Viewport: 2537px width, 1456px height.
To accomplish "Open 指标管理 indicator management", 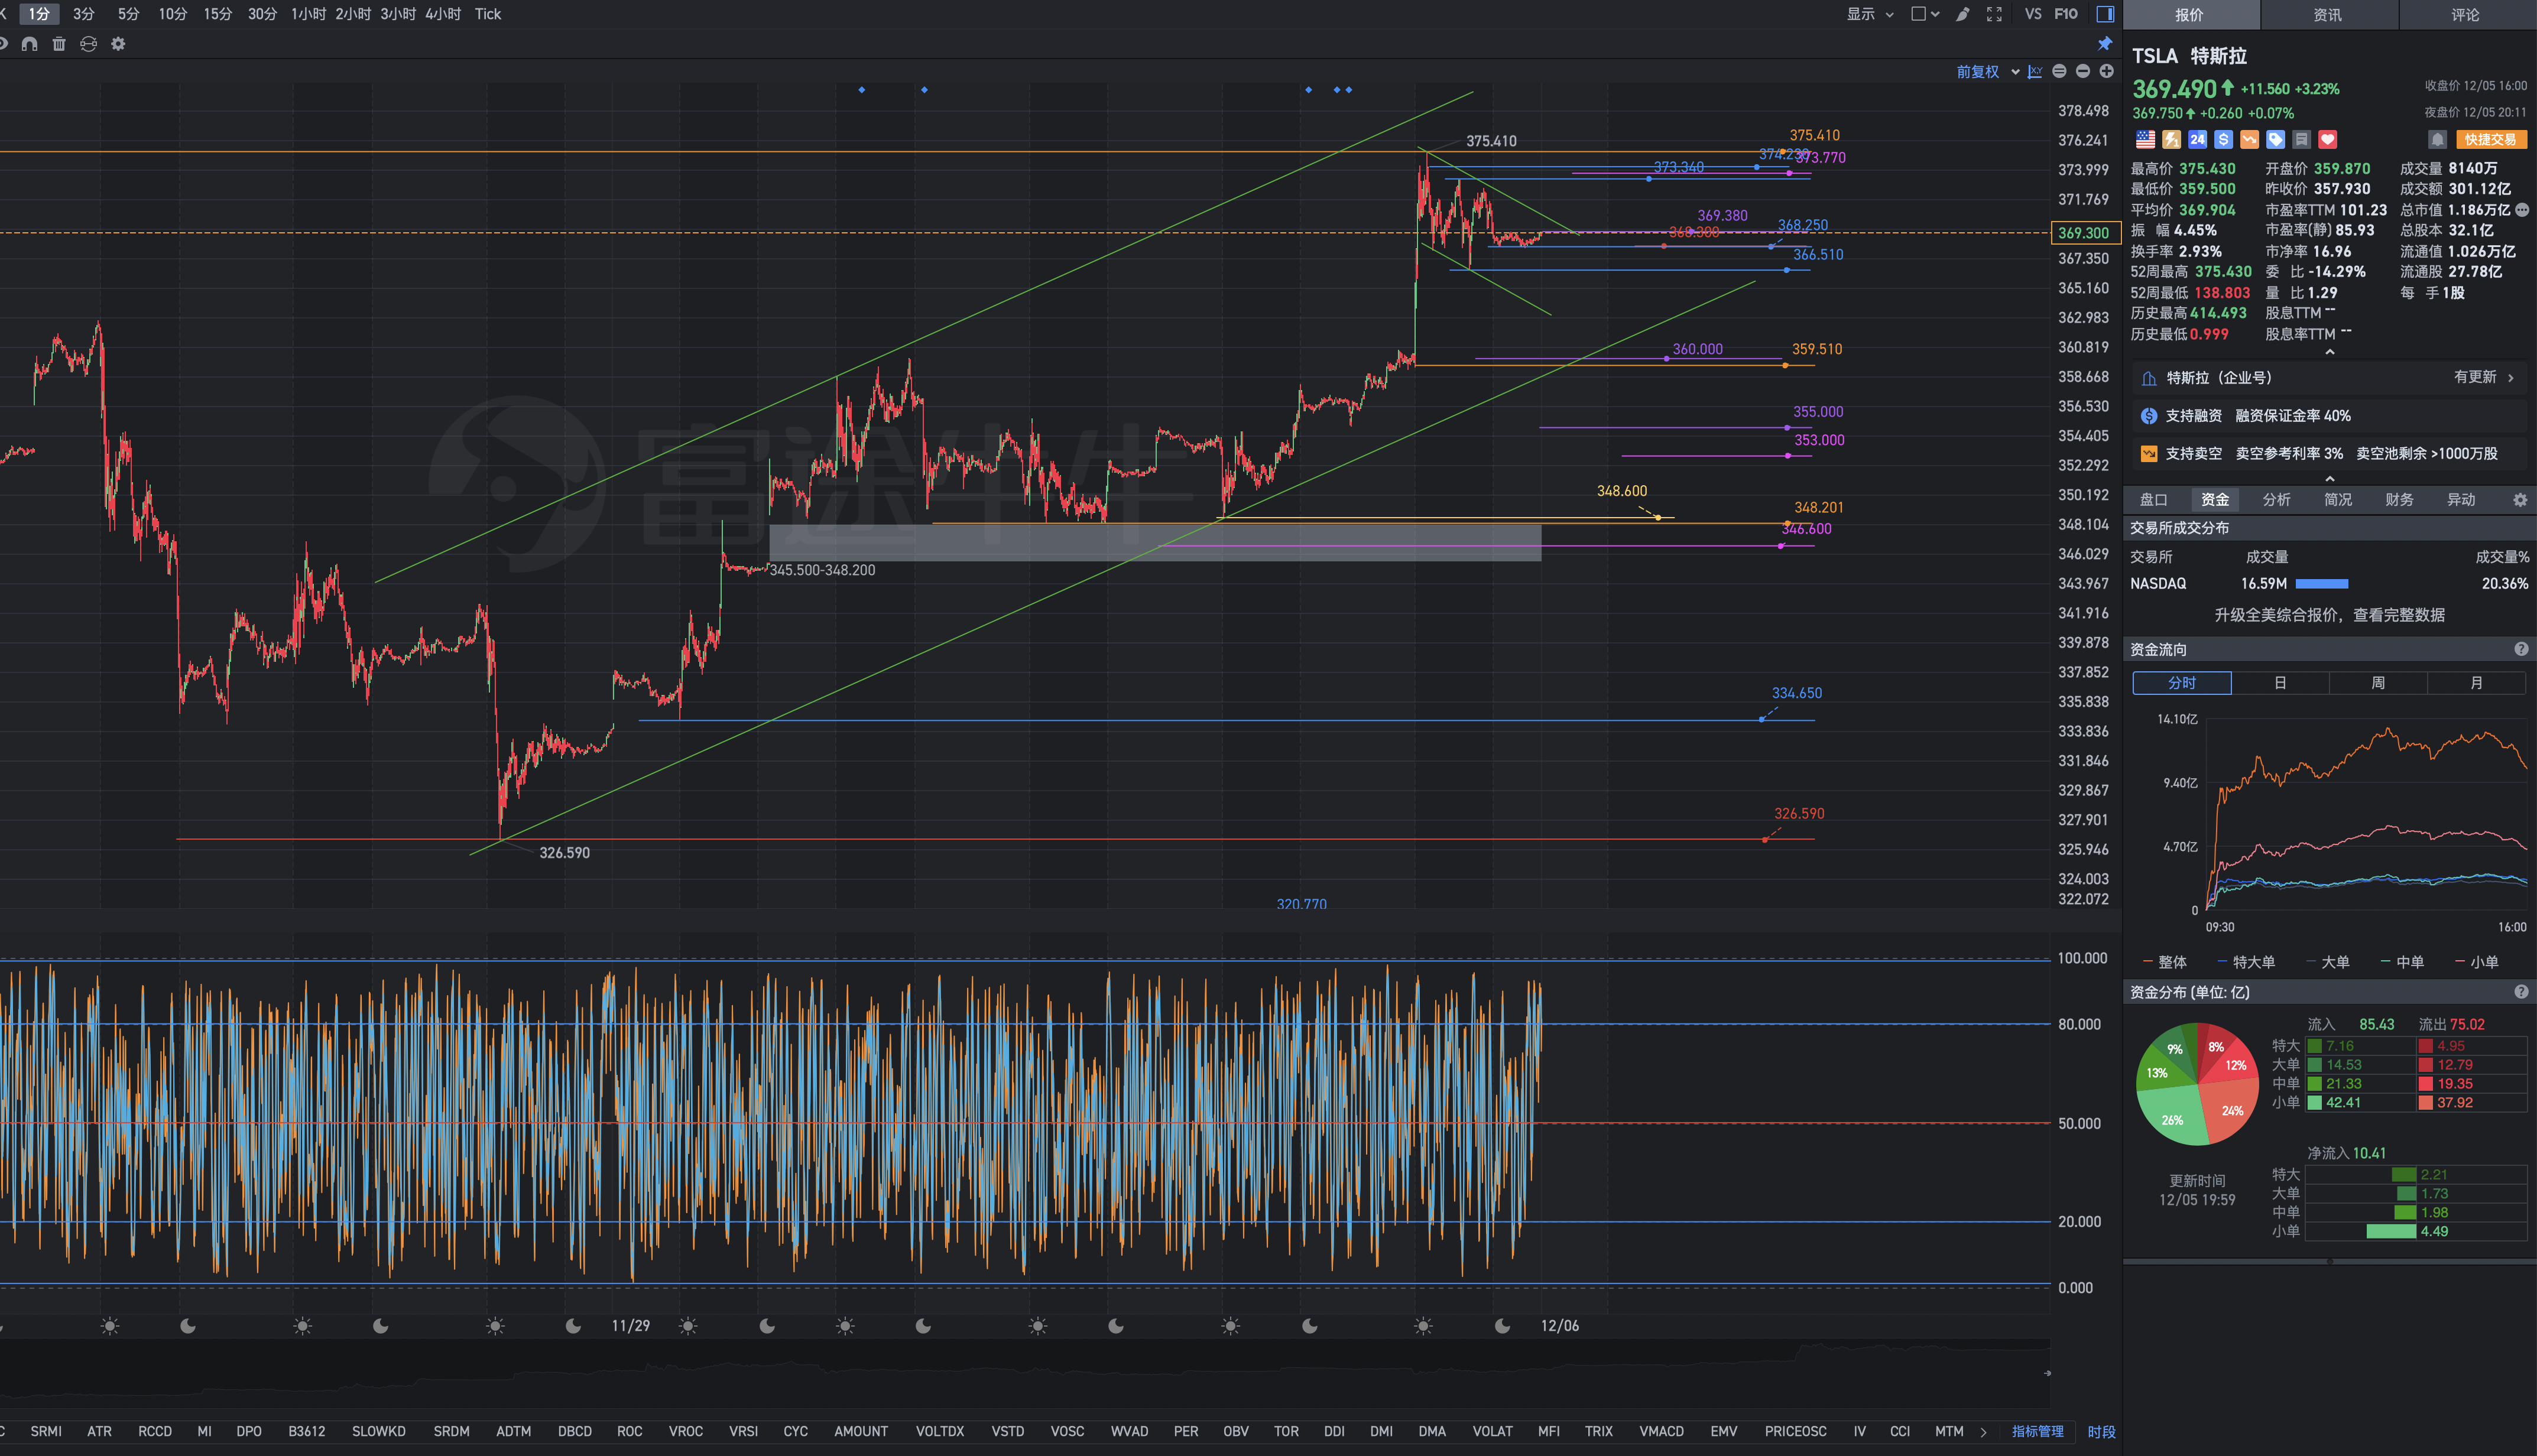I will (x=2037, y=1432).
